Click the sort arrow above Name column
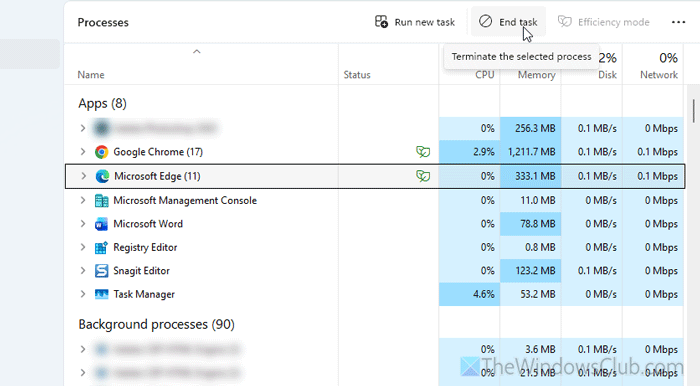700x386 pixels. (196, 52)
